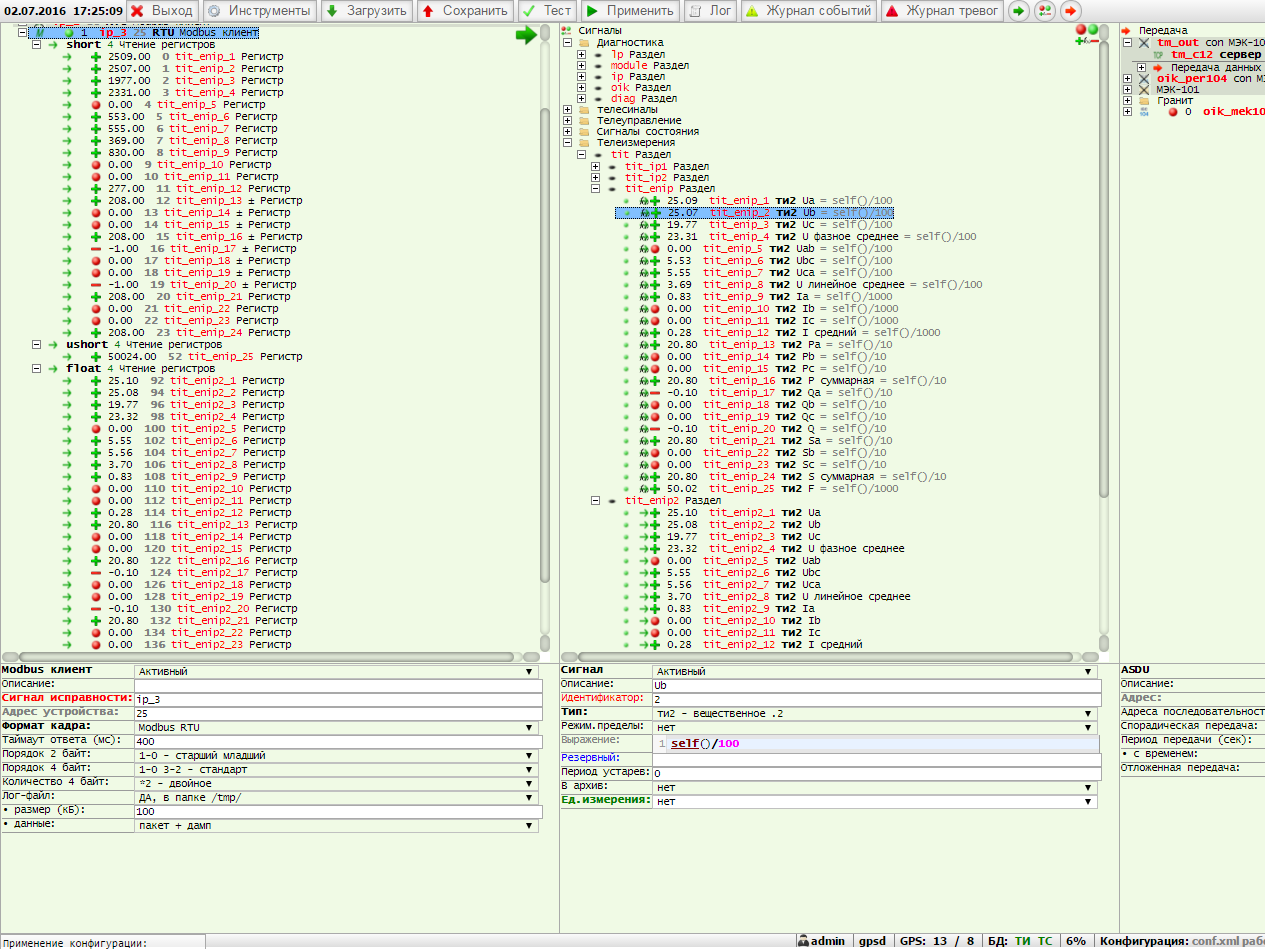The height and width of the screenshot is (949, 1265).
Task: Click the green arrow round toolbar button
Action: (x=1018, y=11)
